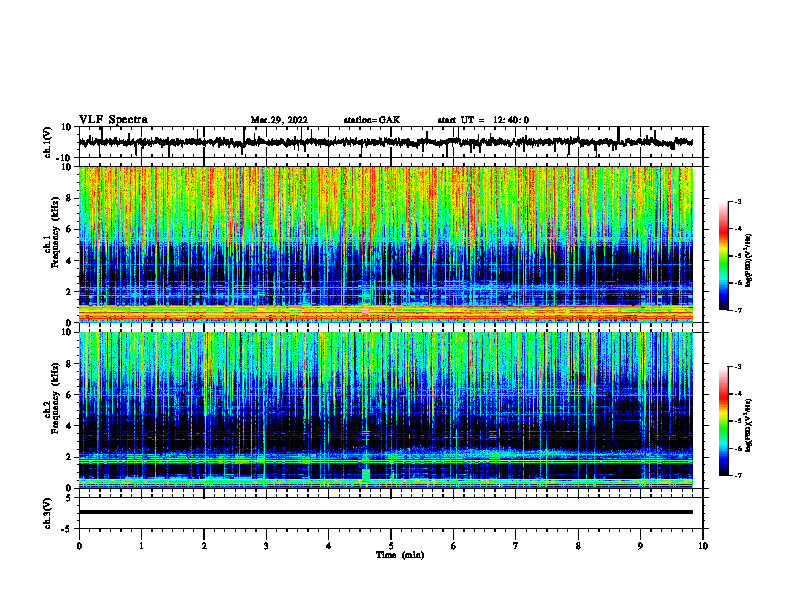Screen dimensions: 792x612
Task: Click the "-7" label on ch.2 color bar
Action: click(737, 475)
